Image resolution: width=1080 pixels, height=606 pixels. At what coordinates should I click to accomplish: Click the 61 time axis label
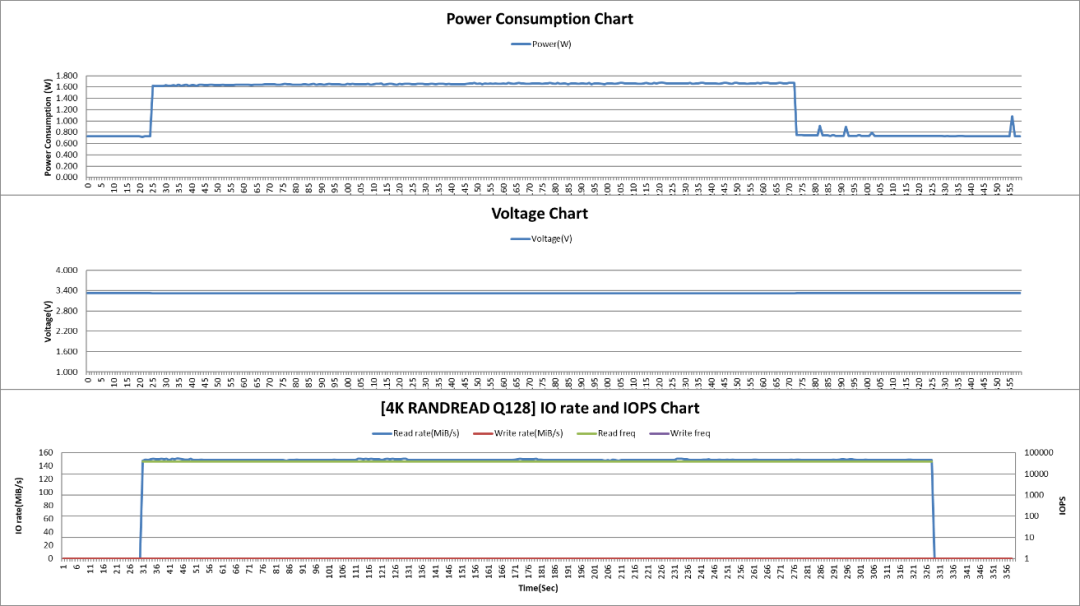[x=222, y=570]
